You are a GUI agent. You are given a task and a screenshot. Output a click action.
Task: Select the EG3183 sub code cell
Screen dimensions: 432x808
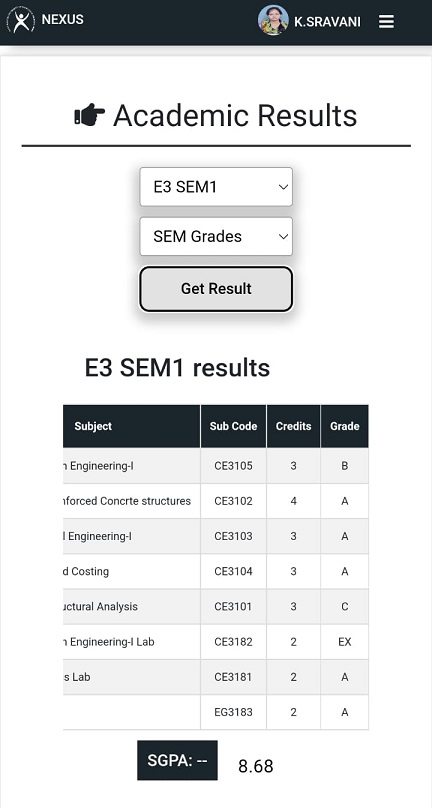coord(234,712)
